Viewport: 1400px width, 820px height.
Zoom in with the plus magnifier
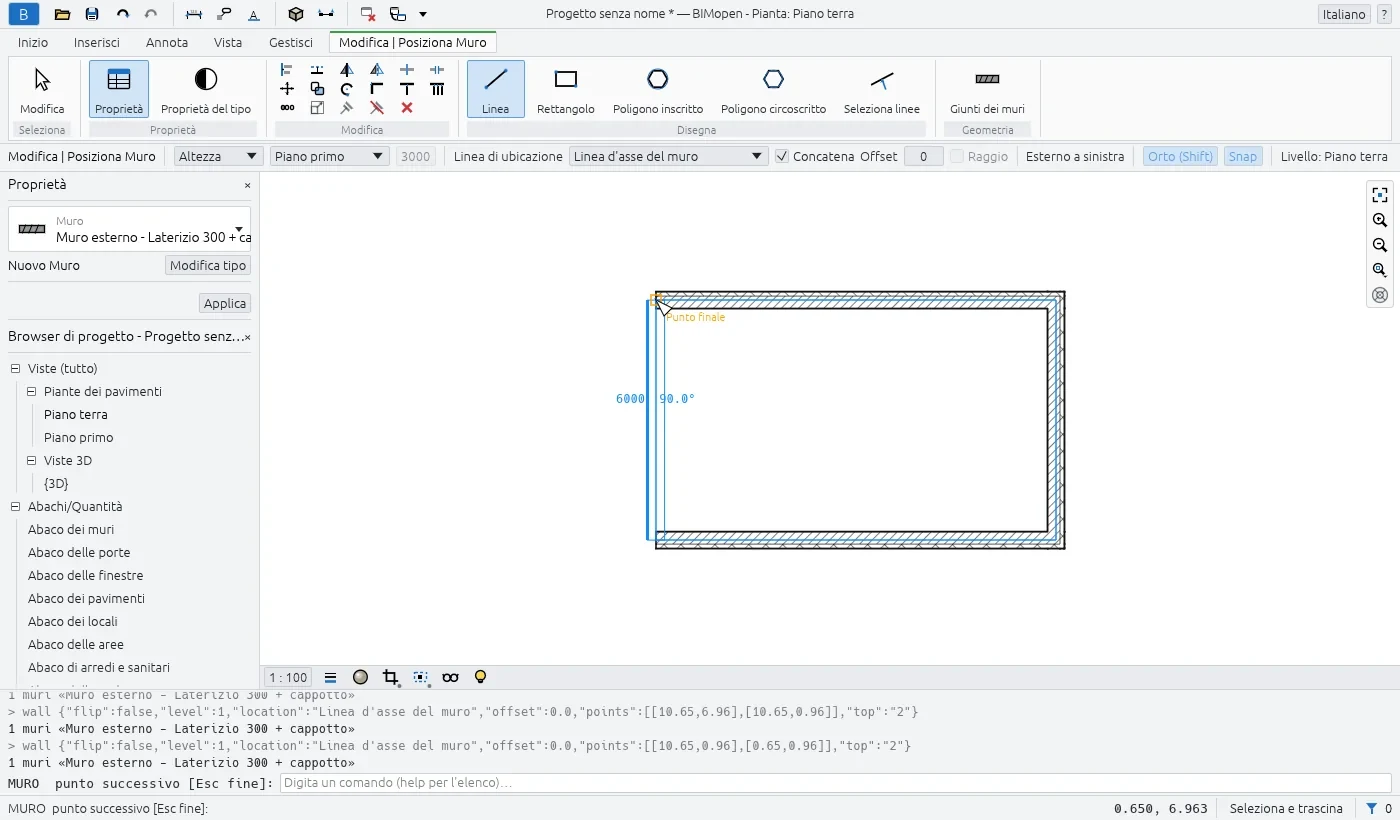point(1380,220)
